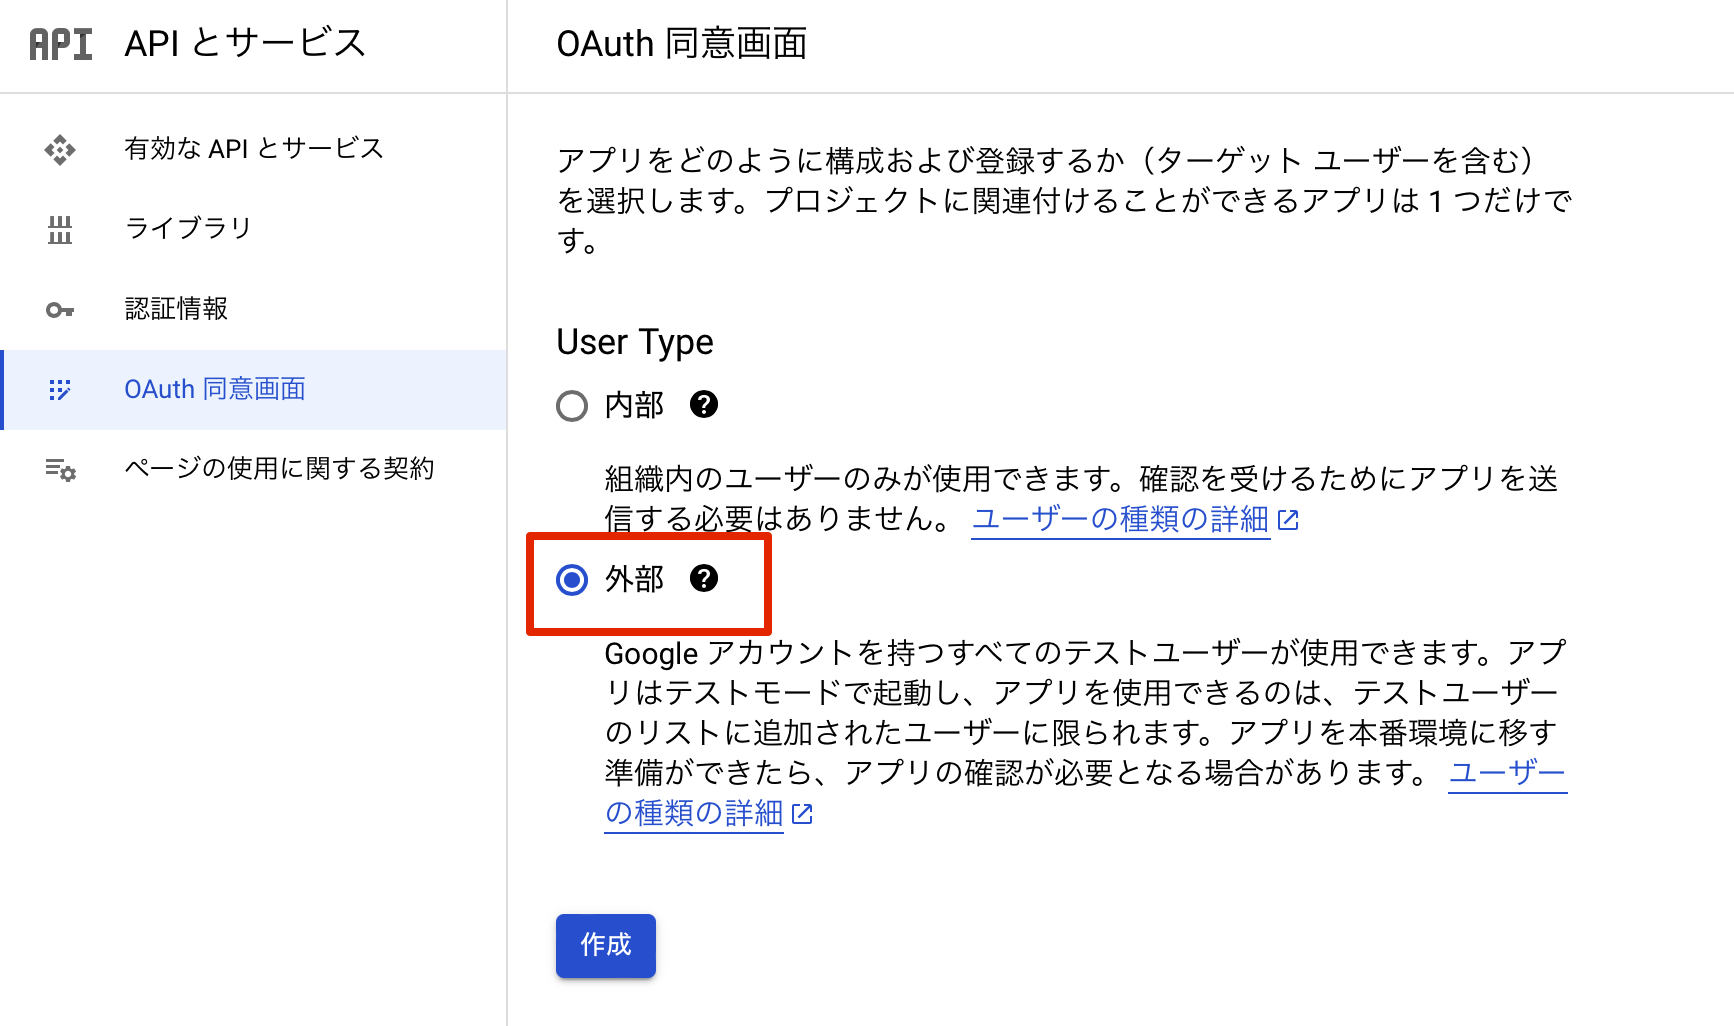
Task: Select the OAuth 同意画面 menu item
Action: coord(253,390)
